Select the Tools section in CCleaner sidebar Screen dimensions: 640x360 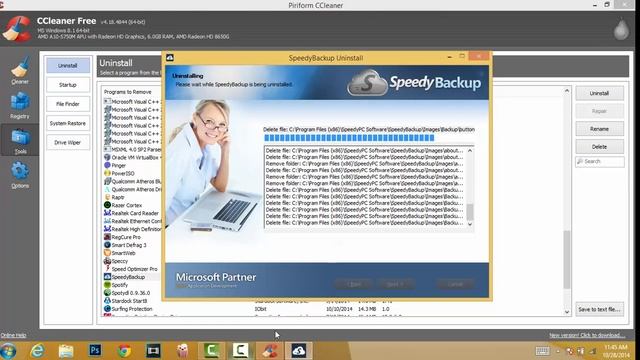tap(20, 140)
